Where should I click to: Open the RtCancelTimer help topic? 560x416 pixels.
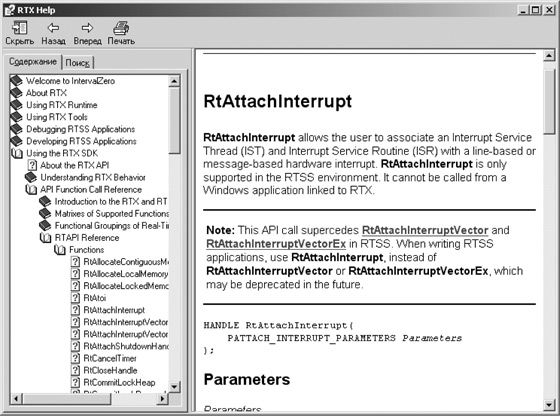(x=110, y=358)
